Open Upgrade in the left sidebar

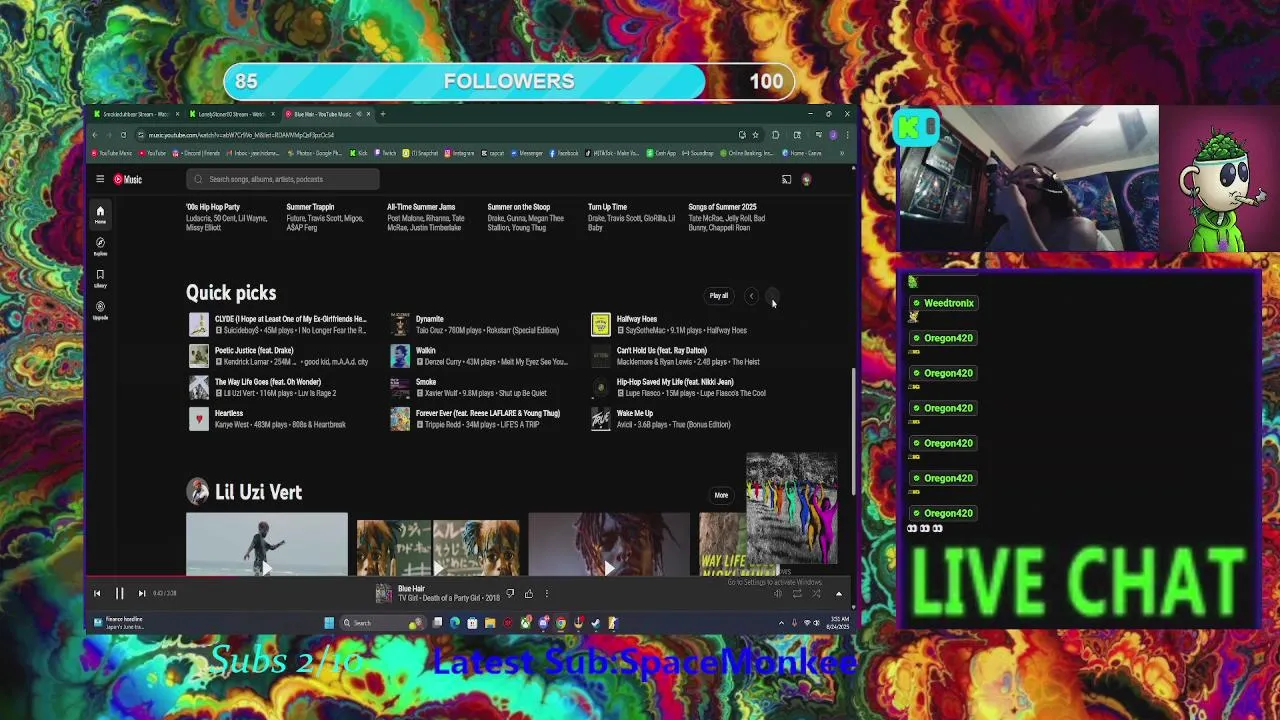pos(100,310)
